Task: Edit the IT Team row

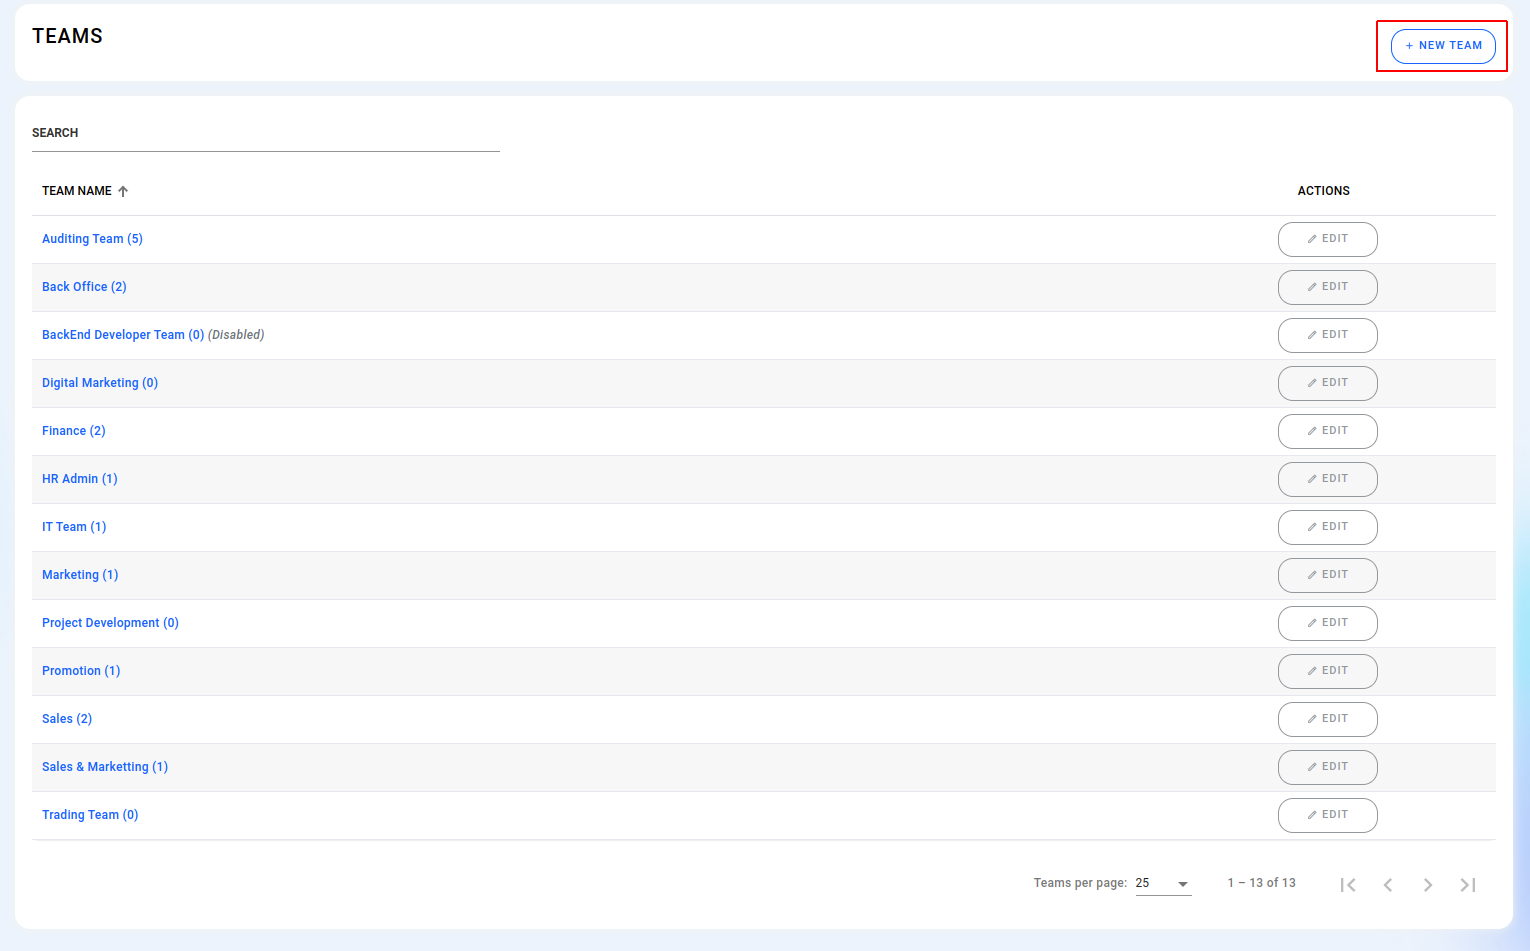Action: point(1327,527)
